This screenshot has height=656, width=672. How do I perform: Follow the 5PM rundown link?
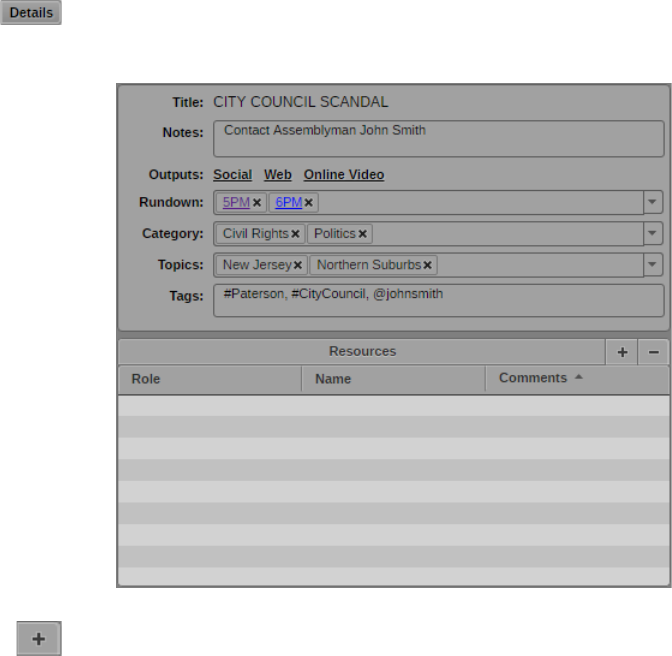(x=236, y=202)
